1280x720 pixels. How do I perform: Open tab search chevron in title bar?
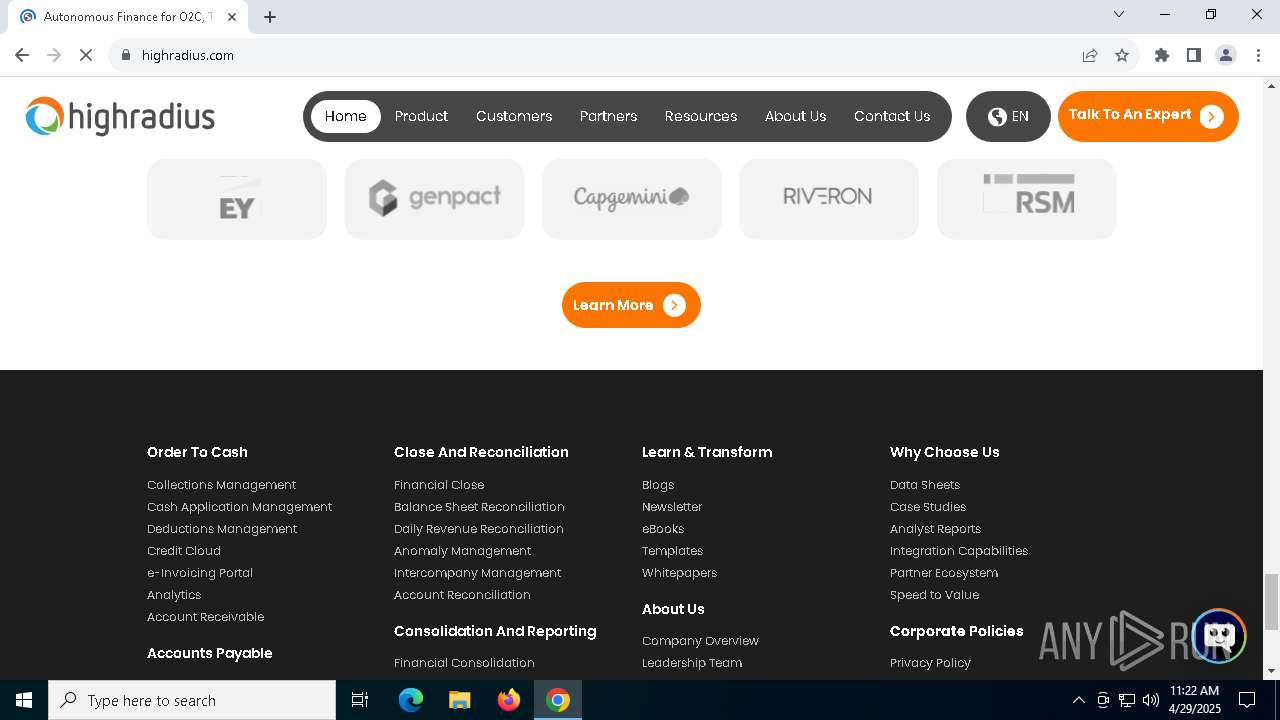tap(1119, 14)
